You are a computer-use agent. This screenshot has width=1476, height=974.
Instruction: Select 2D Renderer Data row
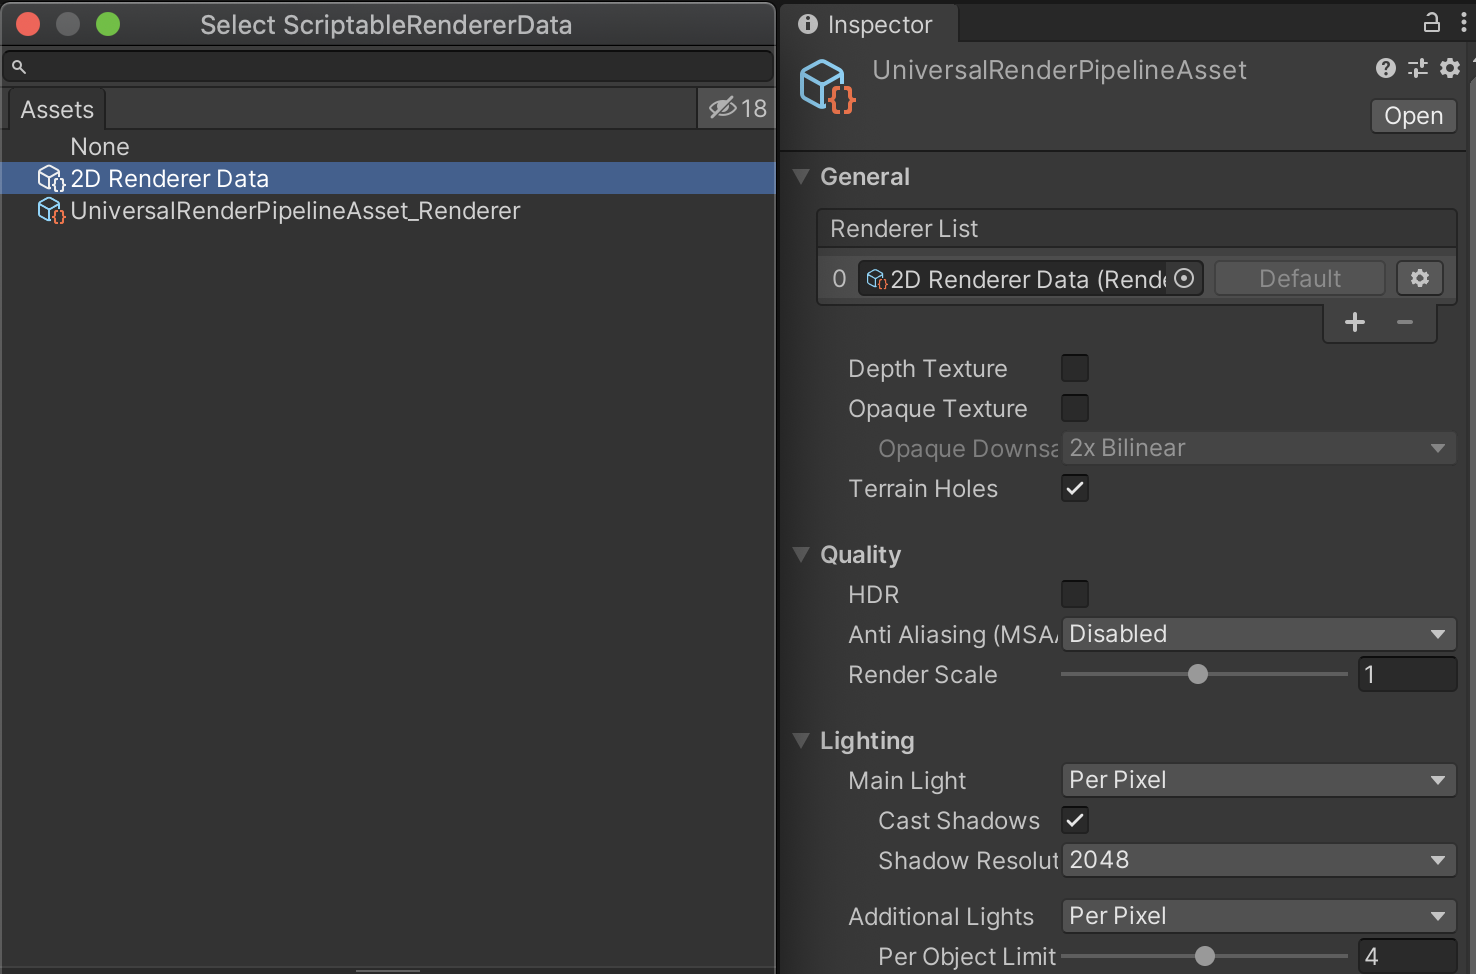point(388,178)
